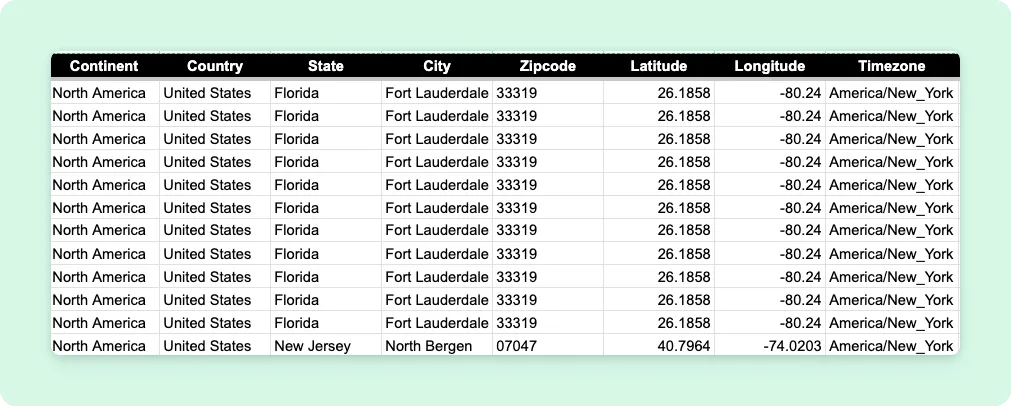
Task: Click the latitude value 40.7964
Action: (659, 346)
